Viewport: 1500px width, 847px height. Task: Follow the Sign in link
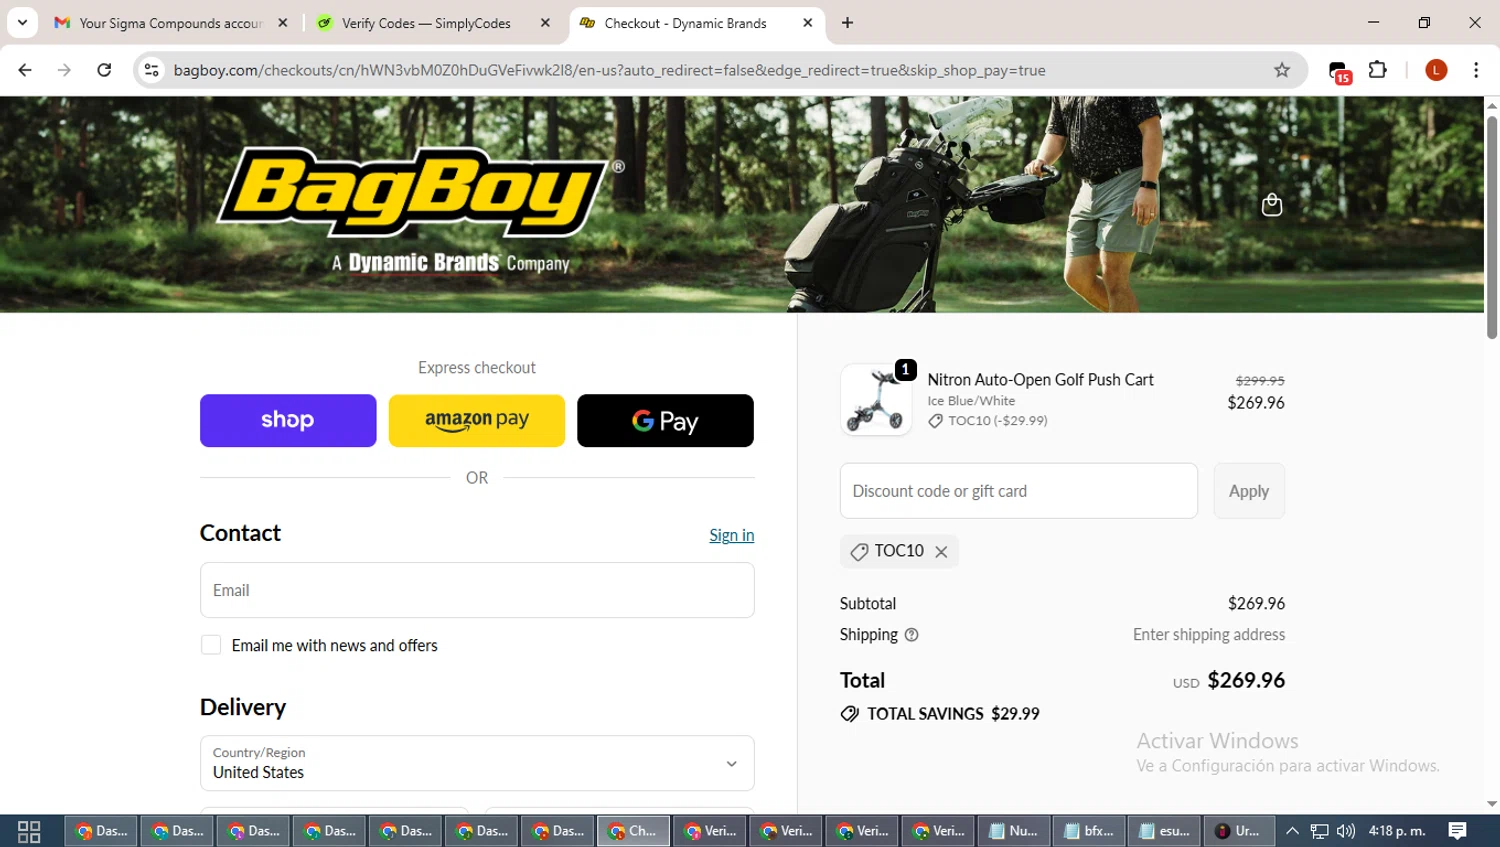[x=732, y=535]
